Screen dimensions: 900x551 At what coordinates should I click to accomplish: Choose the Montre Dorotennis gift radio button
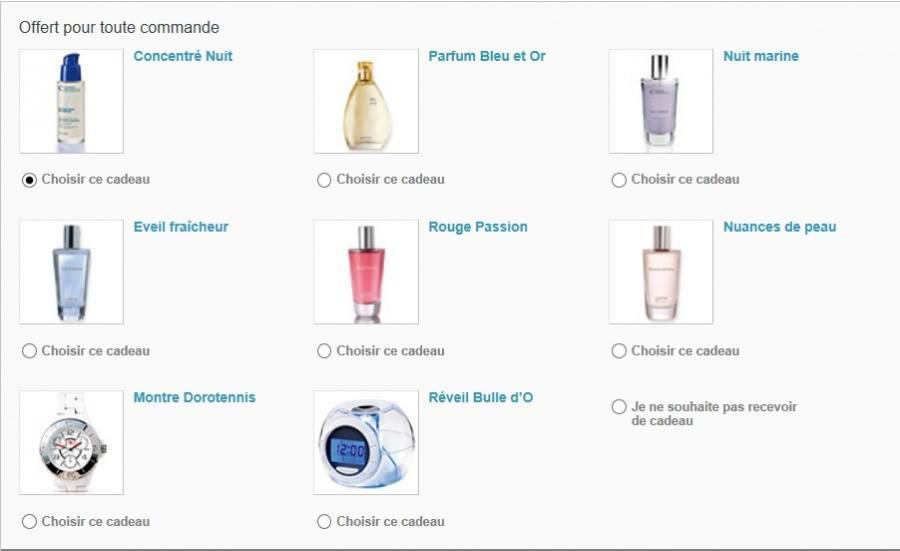pyautogui.click(x=29, y=521)
